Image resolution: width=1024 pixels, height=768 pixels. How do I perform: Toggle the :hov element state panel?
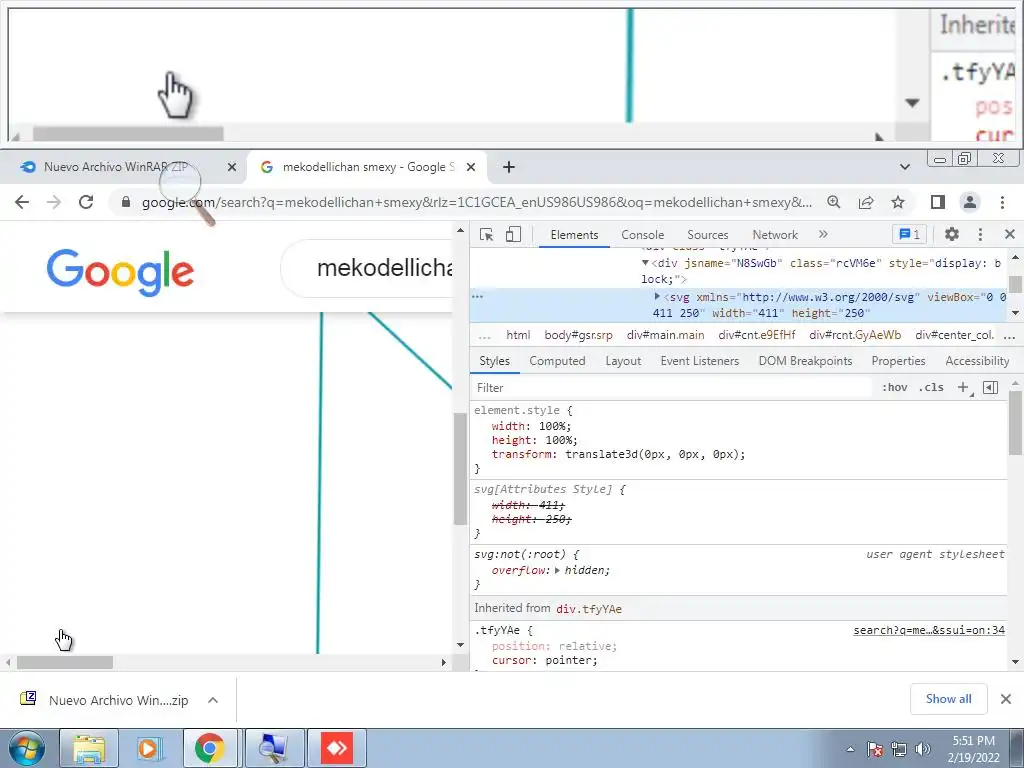(894, 387)
